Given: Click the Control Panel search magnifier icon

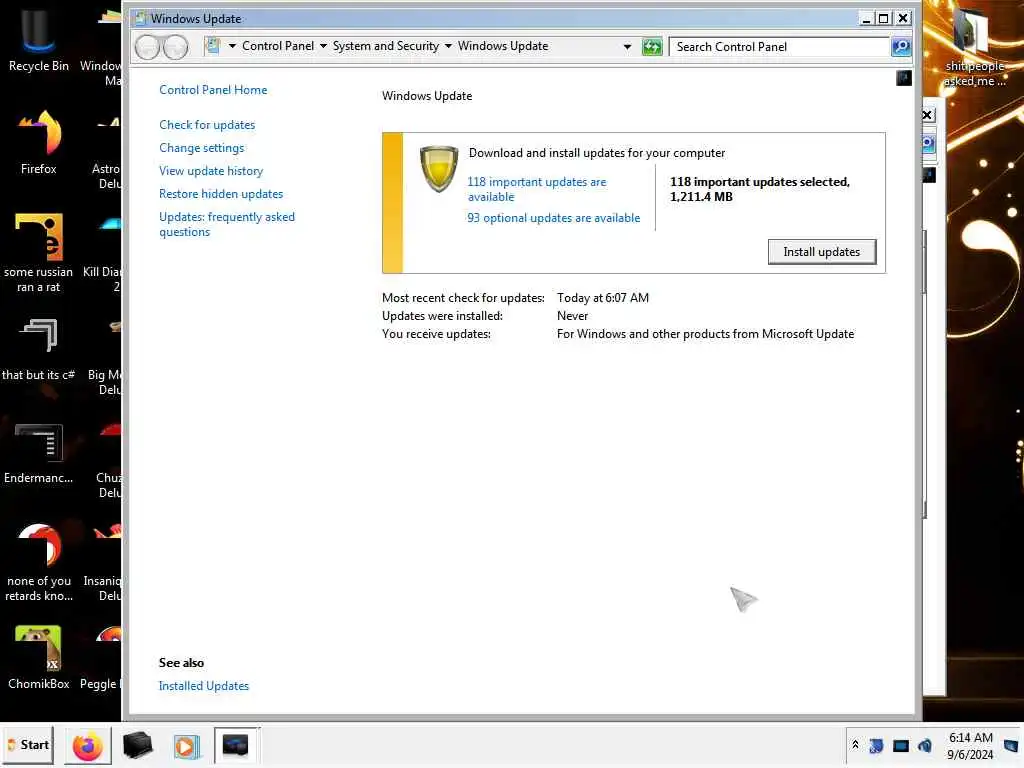Looking at the screenshot, I should coord(901,46).
